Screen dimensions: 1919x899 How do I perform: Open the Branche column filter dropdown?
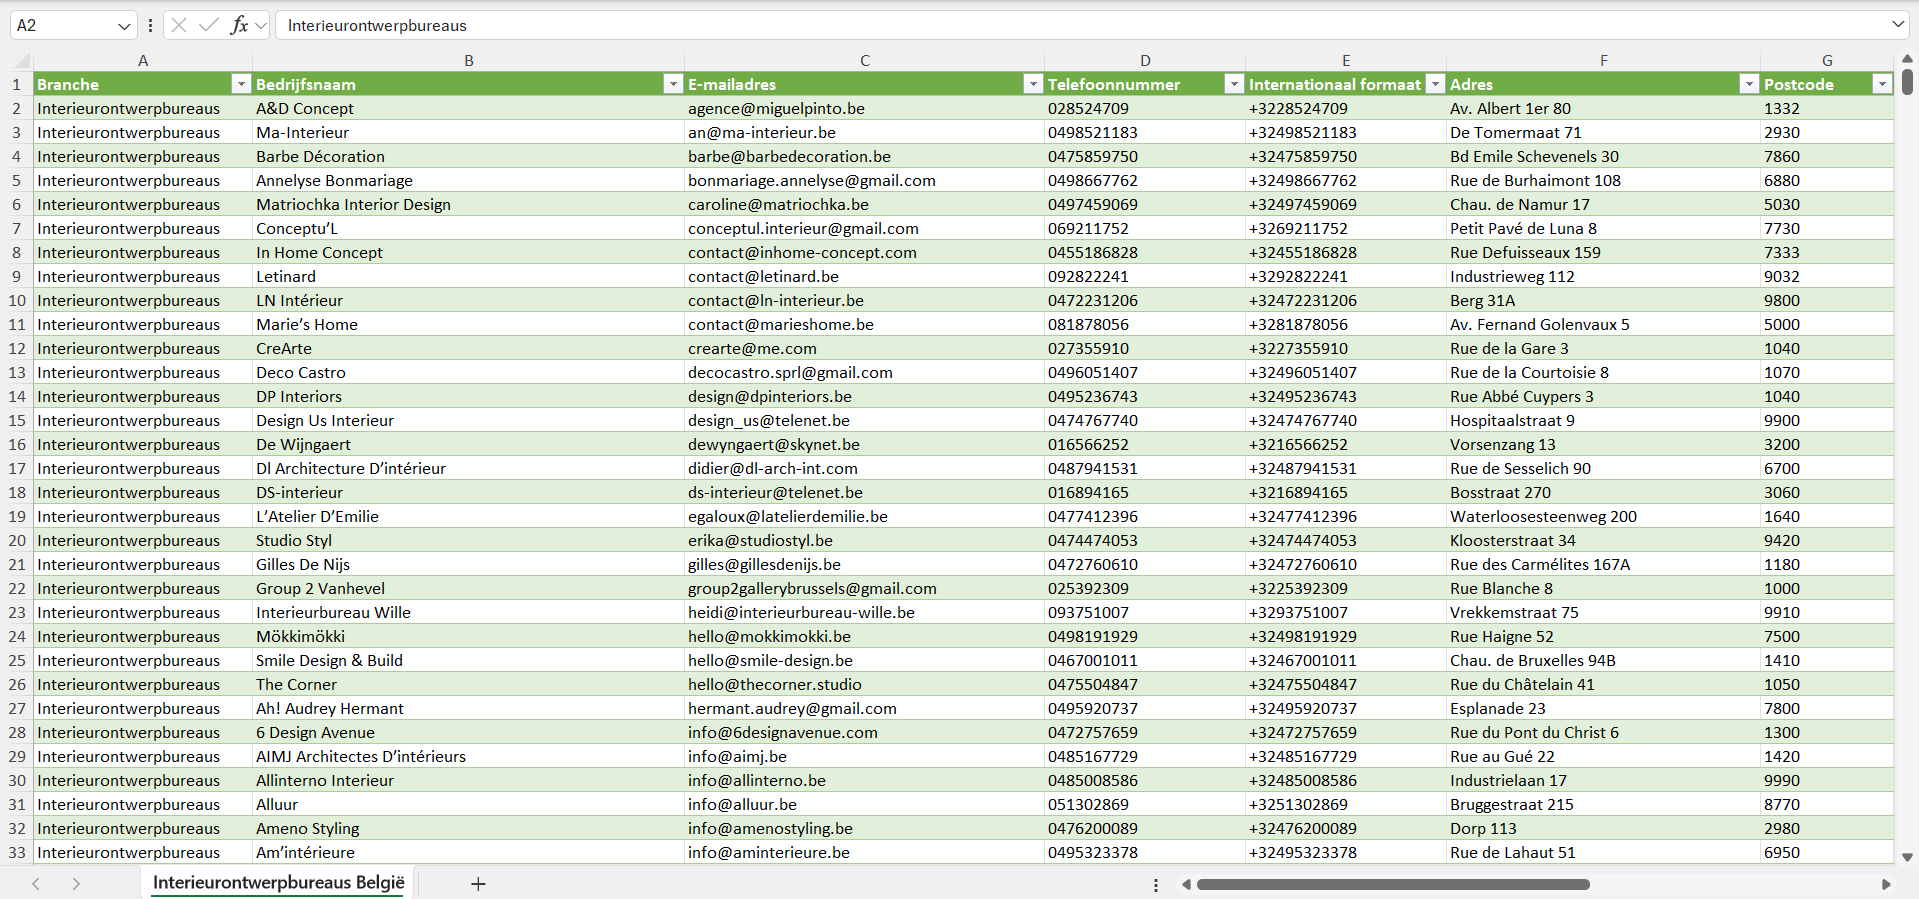[240, 84]
